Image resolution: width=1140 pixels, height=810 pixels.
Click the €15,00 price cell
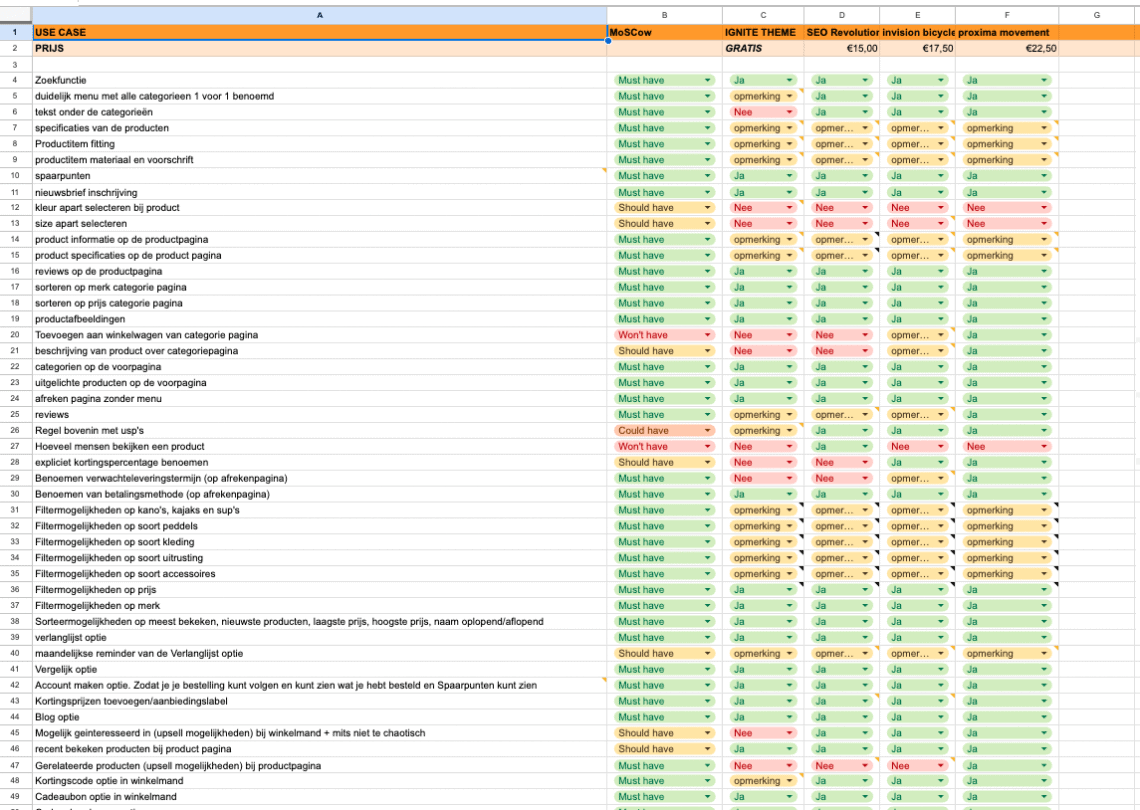842,49
